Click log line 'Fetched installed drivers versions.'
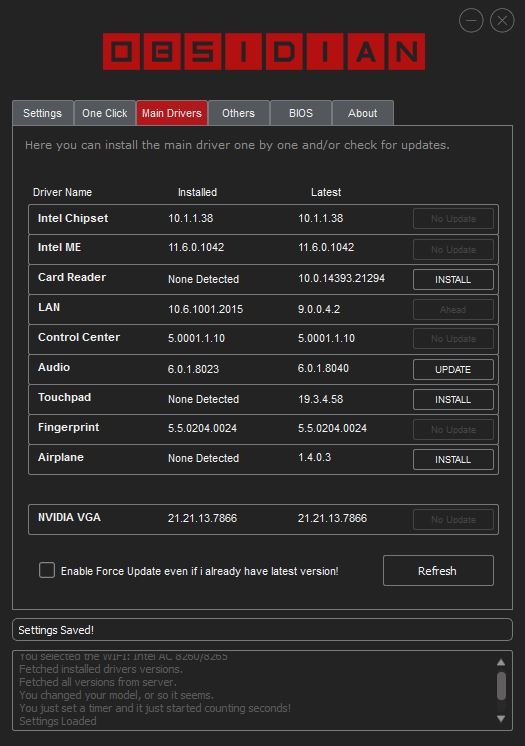 101,669
